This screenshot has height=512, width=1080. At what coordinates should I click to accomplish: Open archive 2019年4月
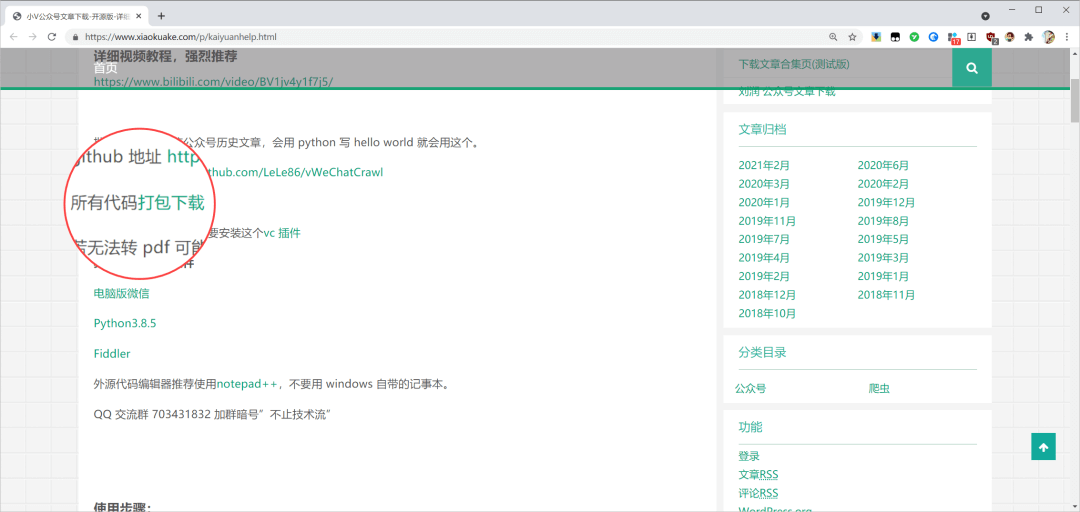764,258
